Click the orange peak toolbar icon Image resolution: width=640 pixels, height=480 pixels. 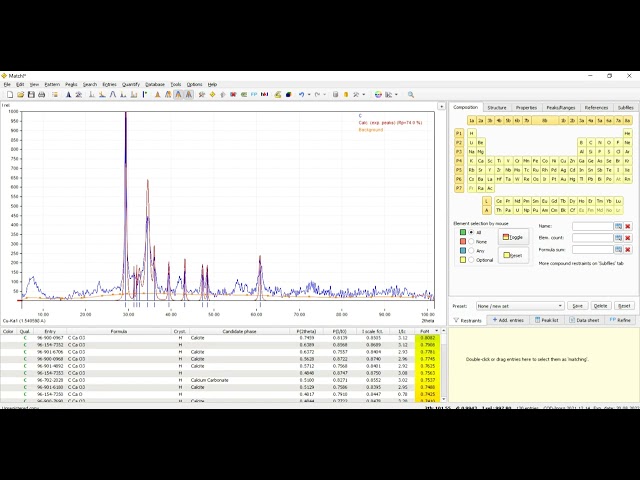158,95
